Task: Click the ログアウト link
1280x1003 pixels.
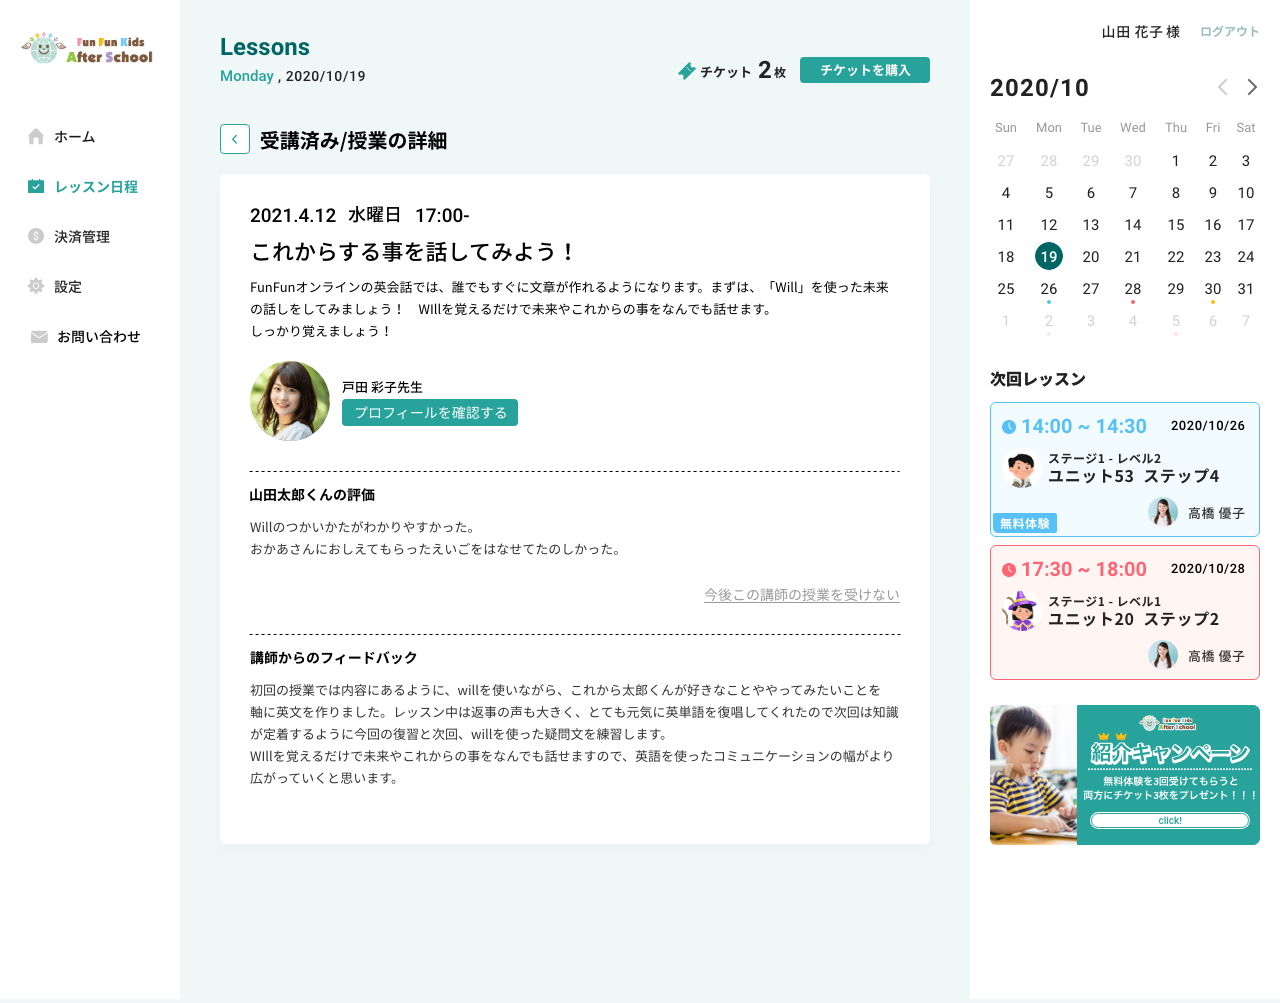Action: click(1229, 32)
